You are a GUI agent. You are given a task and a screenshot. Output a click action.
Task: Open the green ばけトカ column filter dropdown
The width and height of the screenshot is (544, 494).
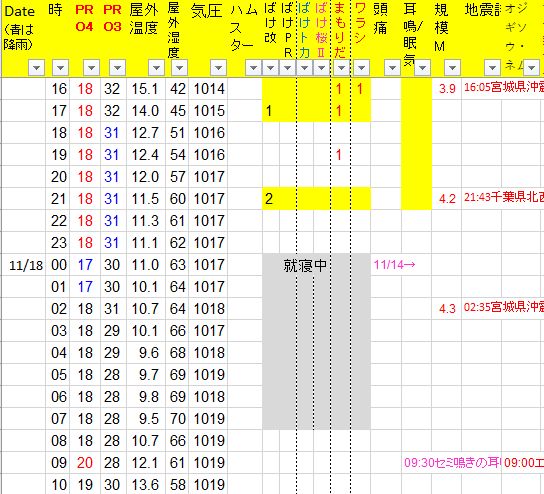pos(304,68)
